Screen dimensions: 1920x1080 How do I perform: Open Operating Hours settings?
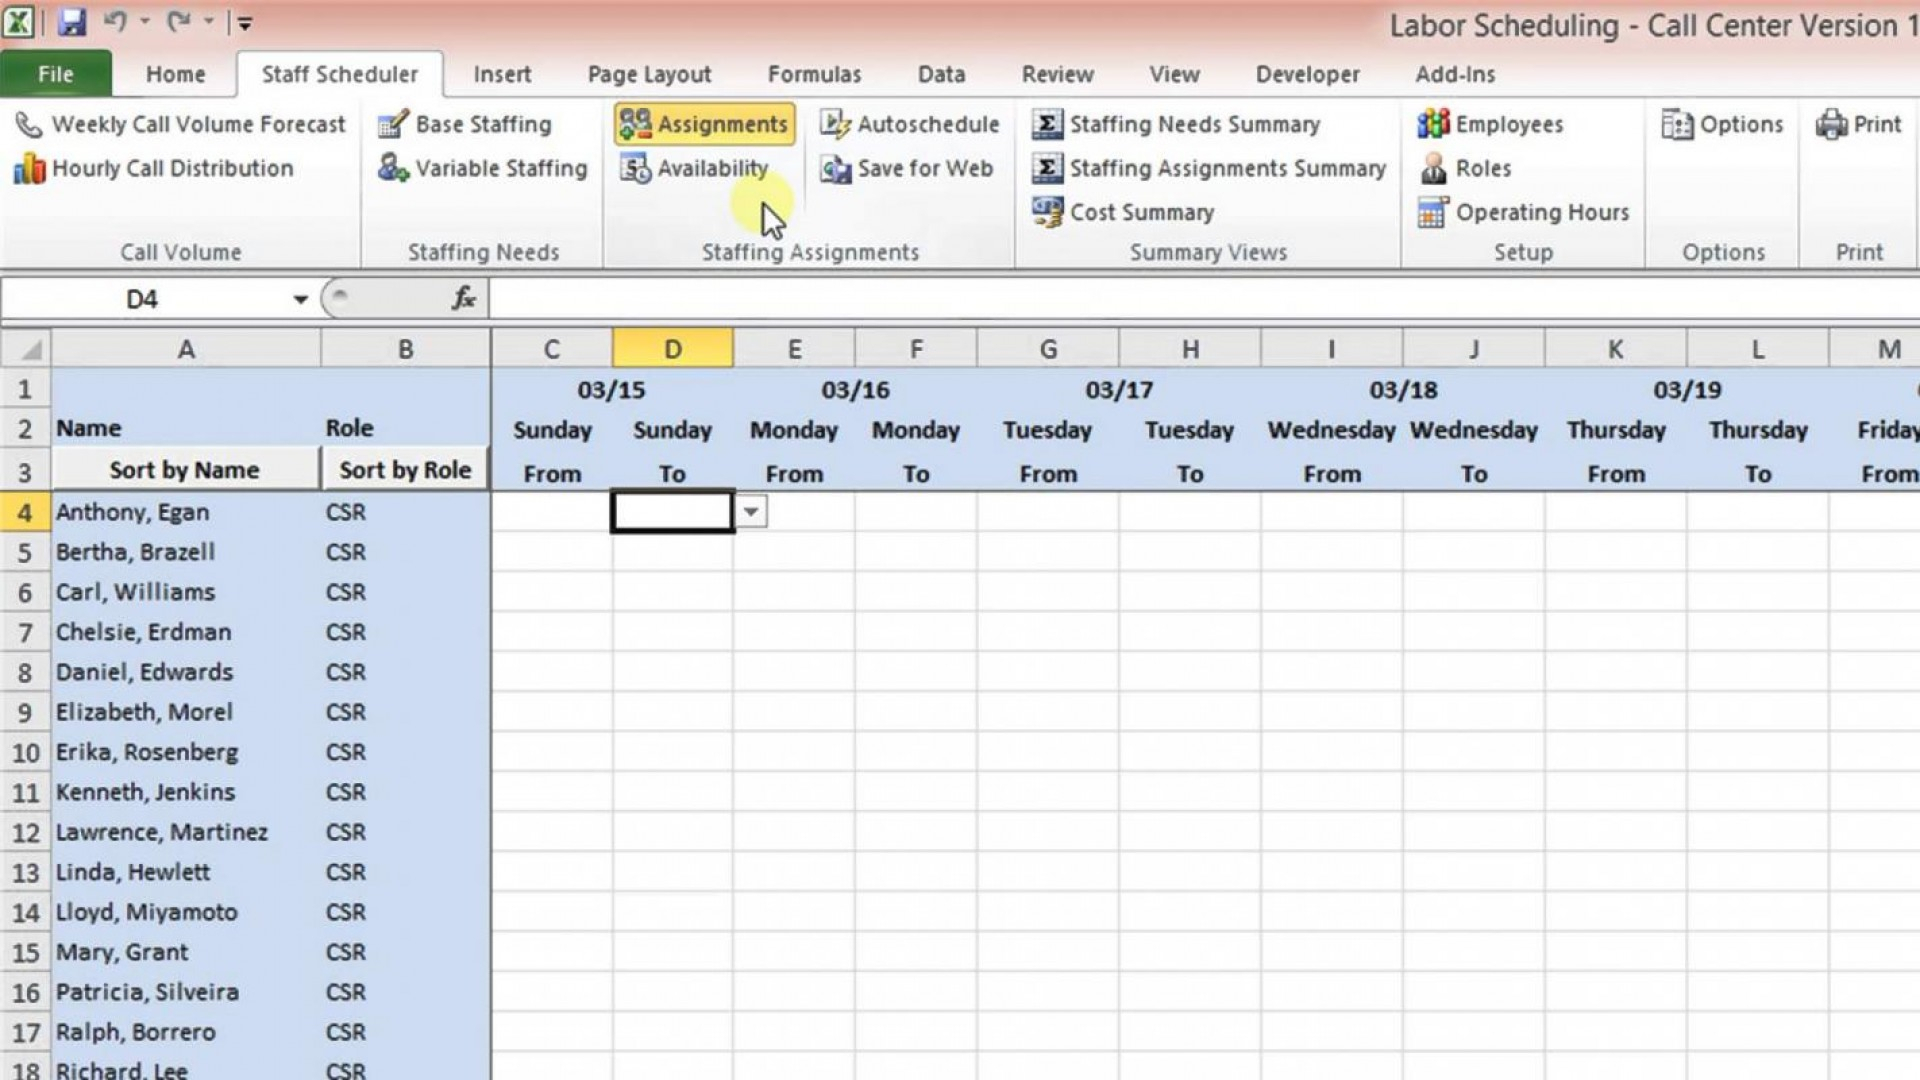click(x=1543, y=212)
